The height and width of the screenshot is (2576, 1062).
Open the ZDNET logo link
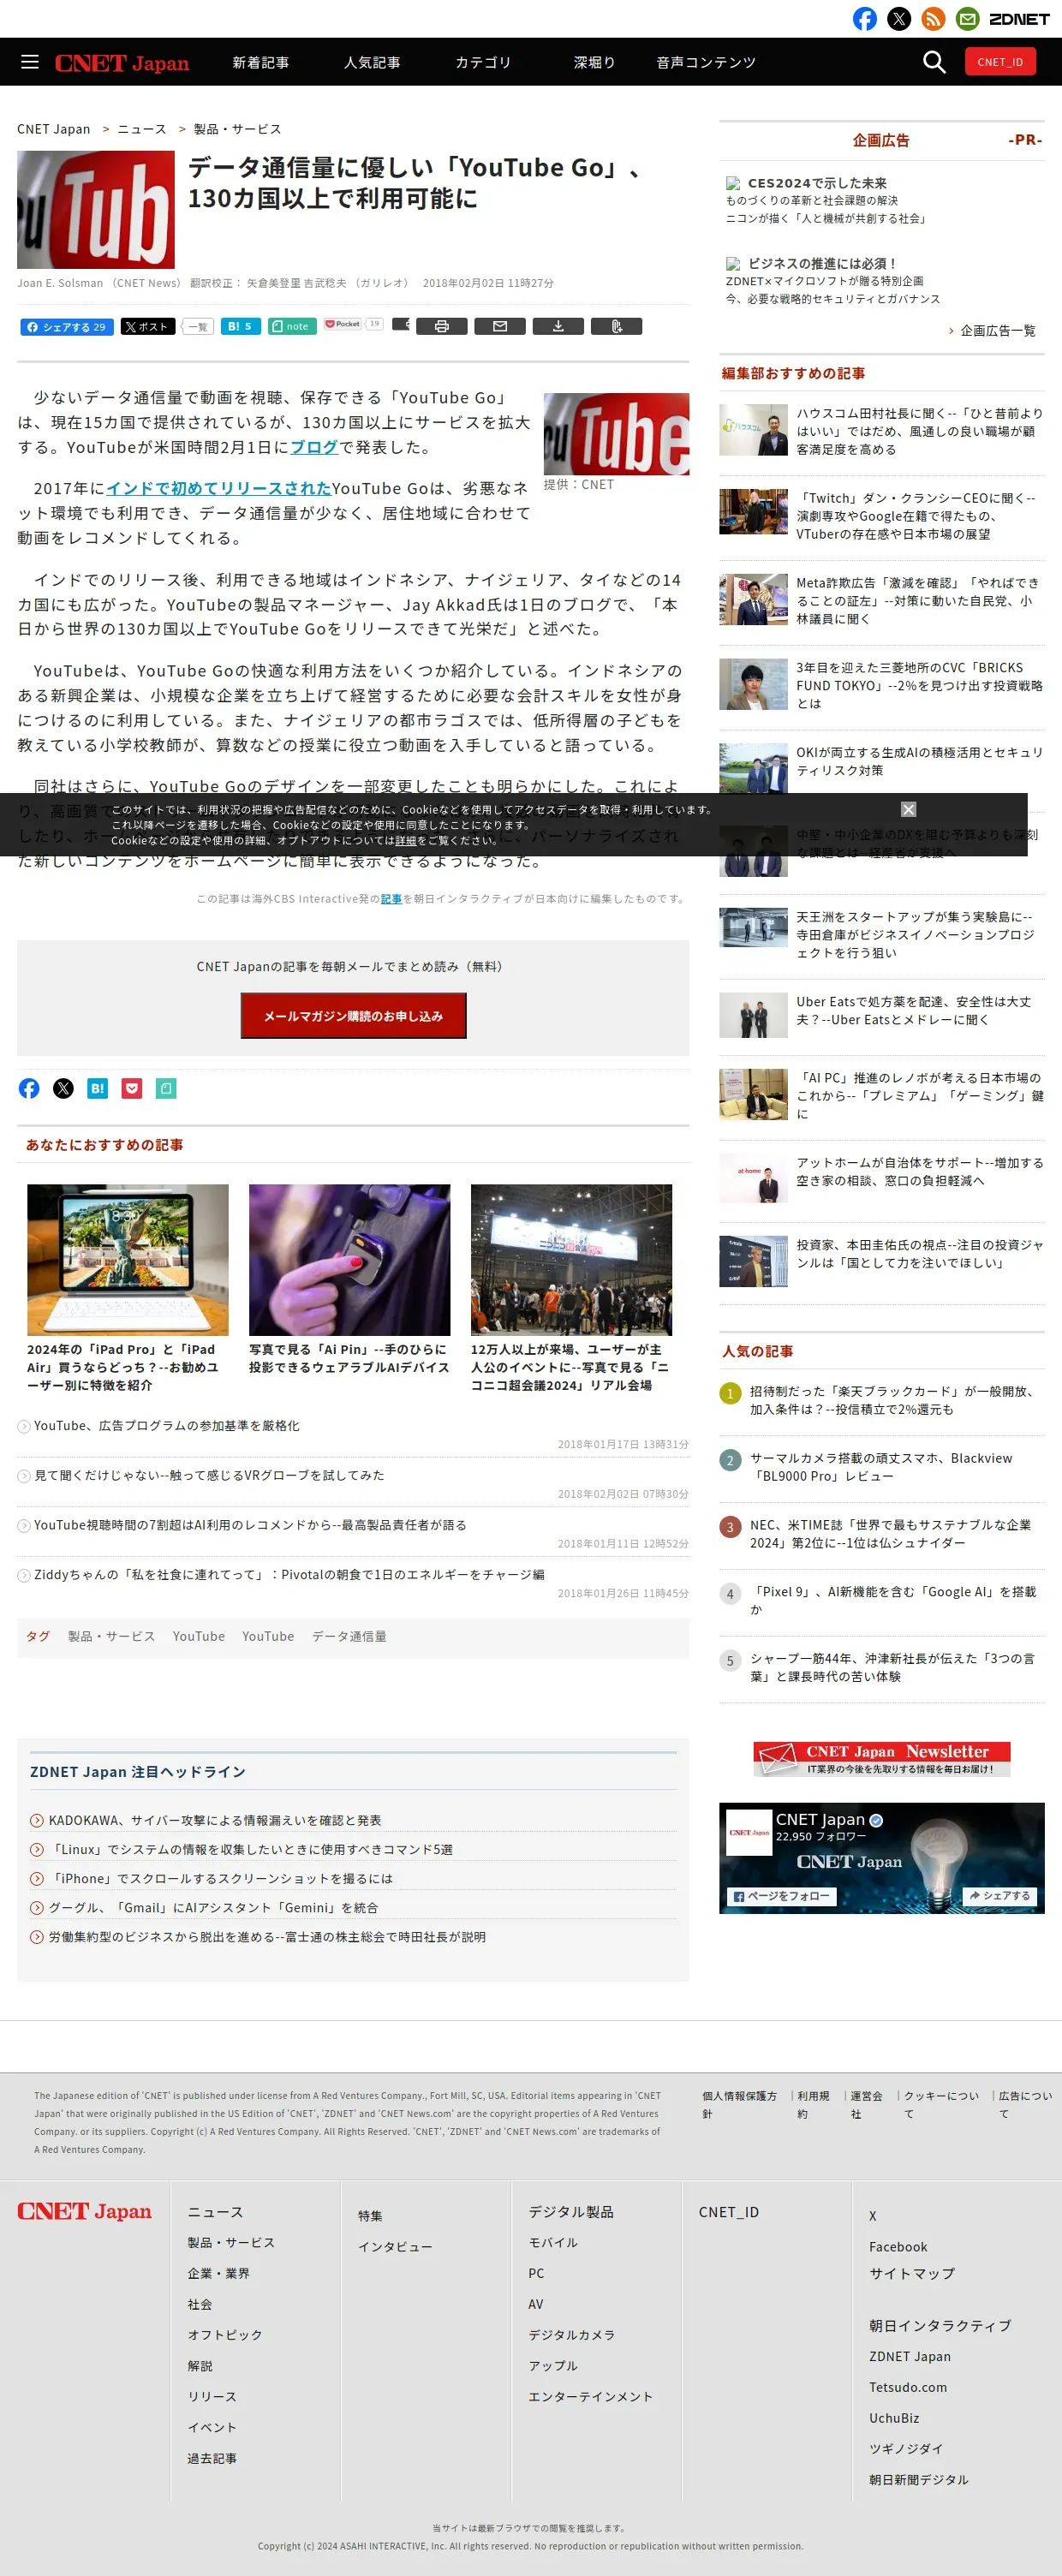1019,19
